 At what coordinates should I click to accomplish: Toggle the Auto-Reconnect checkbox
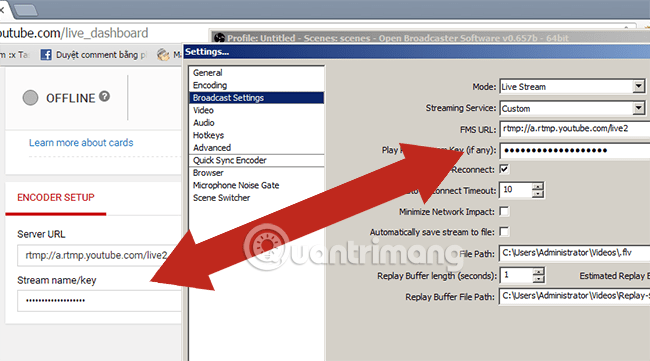(x=504, y=169)
